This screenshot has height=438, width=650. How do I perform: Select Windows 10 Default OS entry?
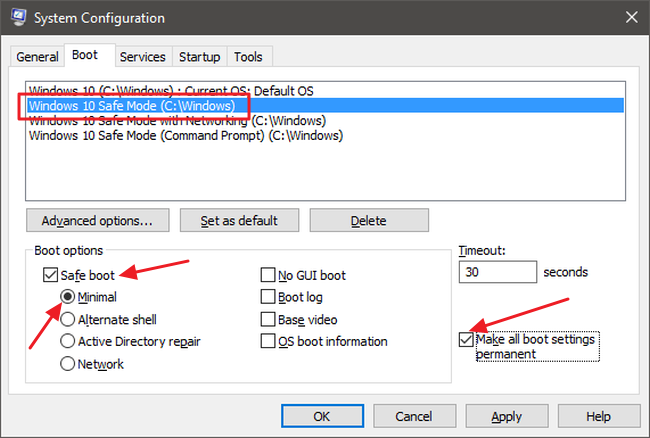coord(171,91)
